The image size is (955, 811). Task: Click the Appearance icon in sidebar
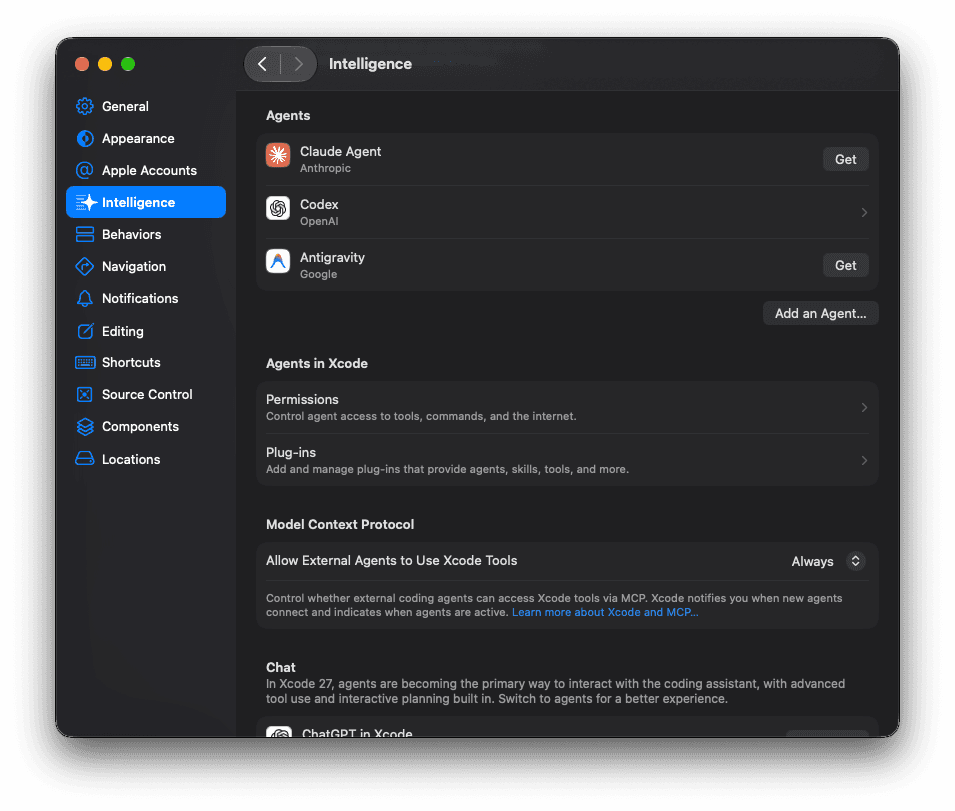(85, 138)
